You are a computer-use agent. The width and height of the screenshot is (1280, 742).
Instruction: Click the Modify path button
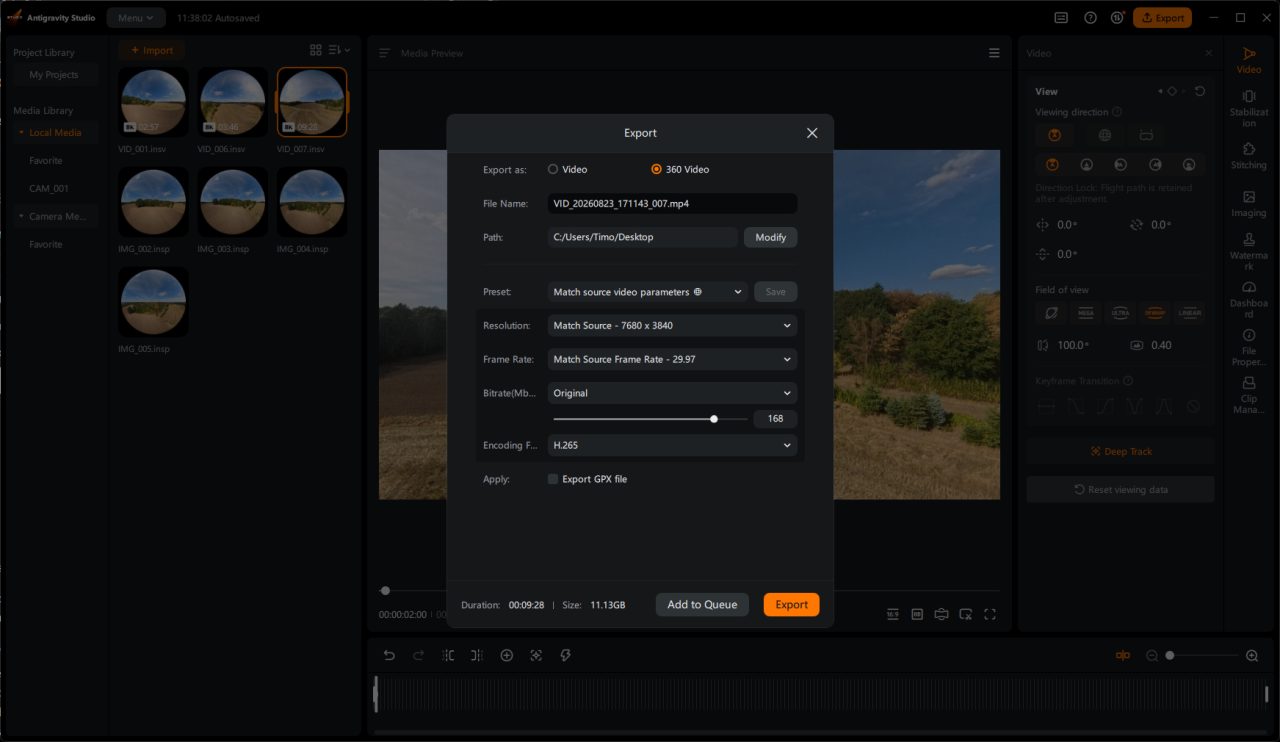pos(770,237)
